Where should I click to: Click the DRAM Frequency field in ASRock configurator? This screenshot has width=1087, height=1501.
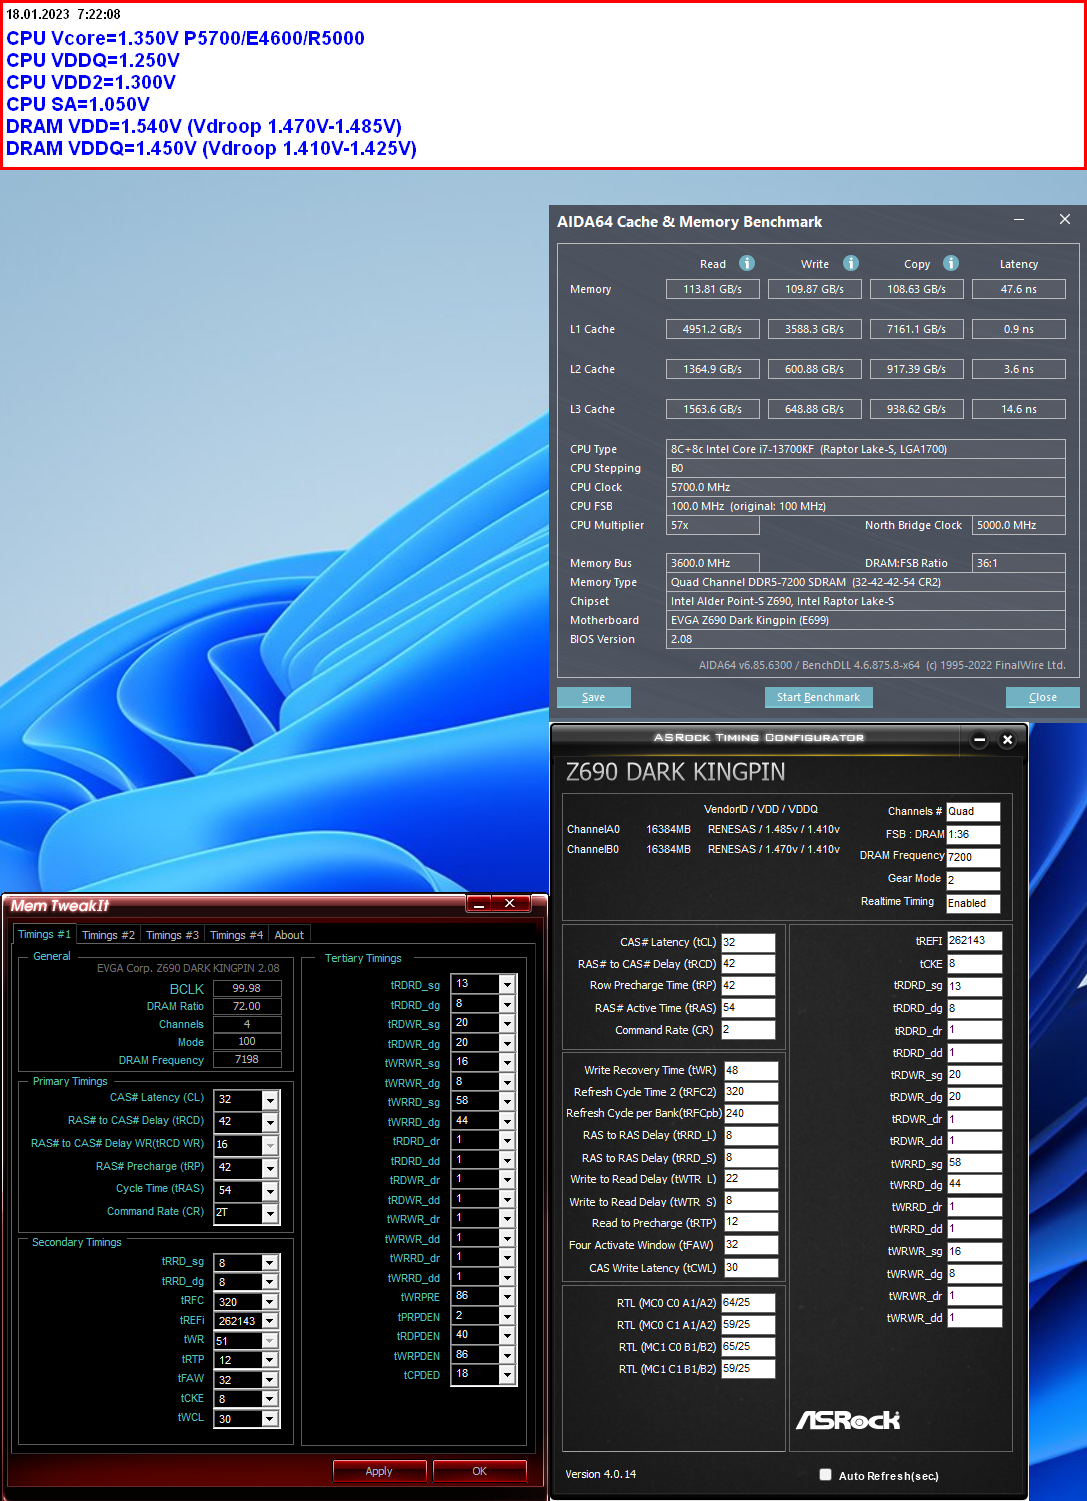[973, 857]
